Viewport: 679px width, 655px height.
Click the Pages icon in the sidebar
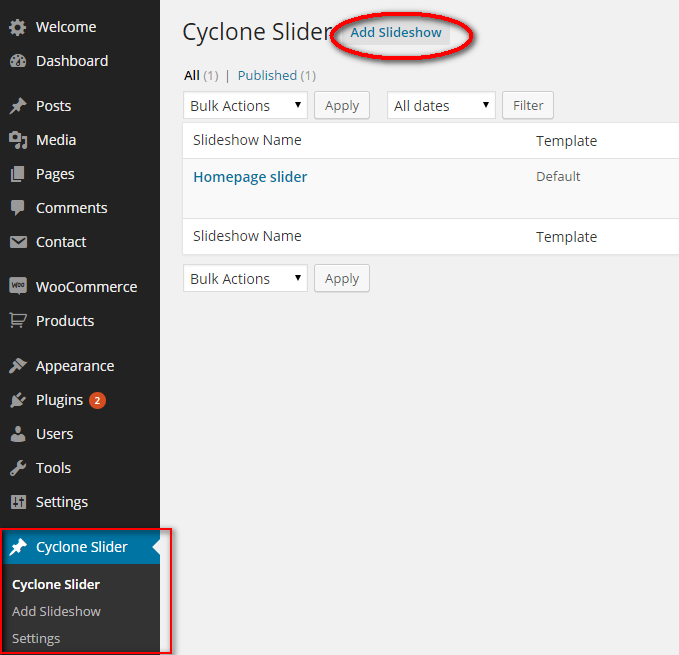(x=18, y=174)
